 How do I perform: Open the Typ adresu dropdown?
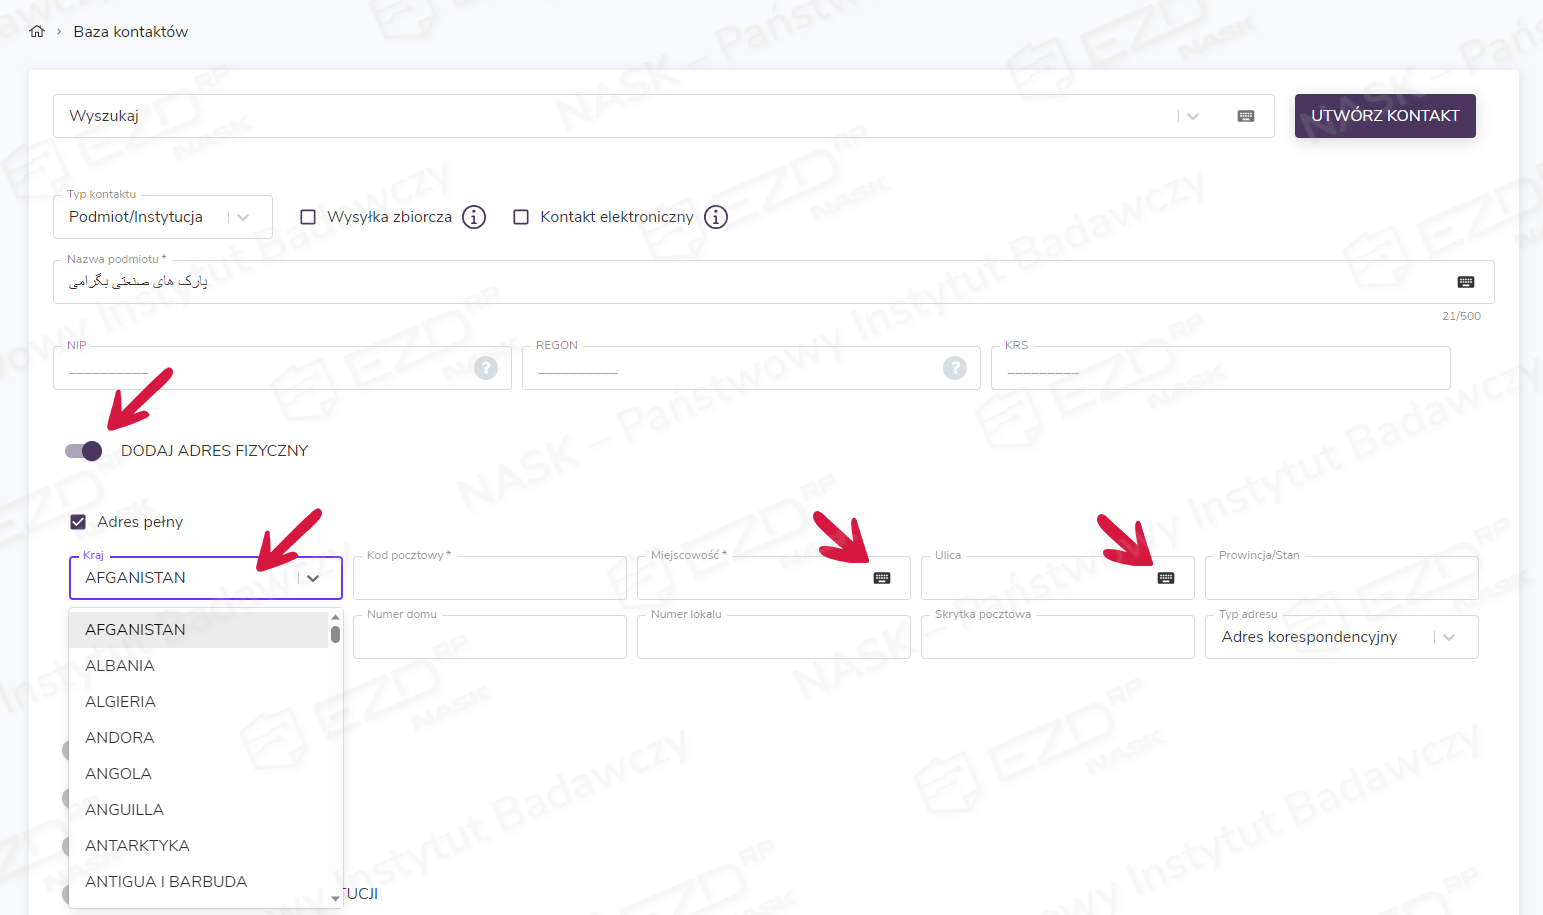[1448, 637]
